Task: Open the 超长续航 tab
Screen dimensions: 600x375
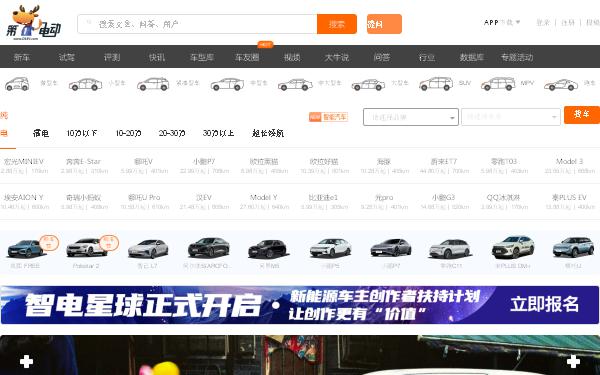Action: pyautogui.click(x=268, y=133)
